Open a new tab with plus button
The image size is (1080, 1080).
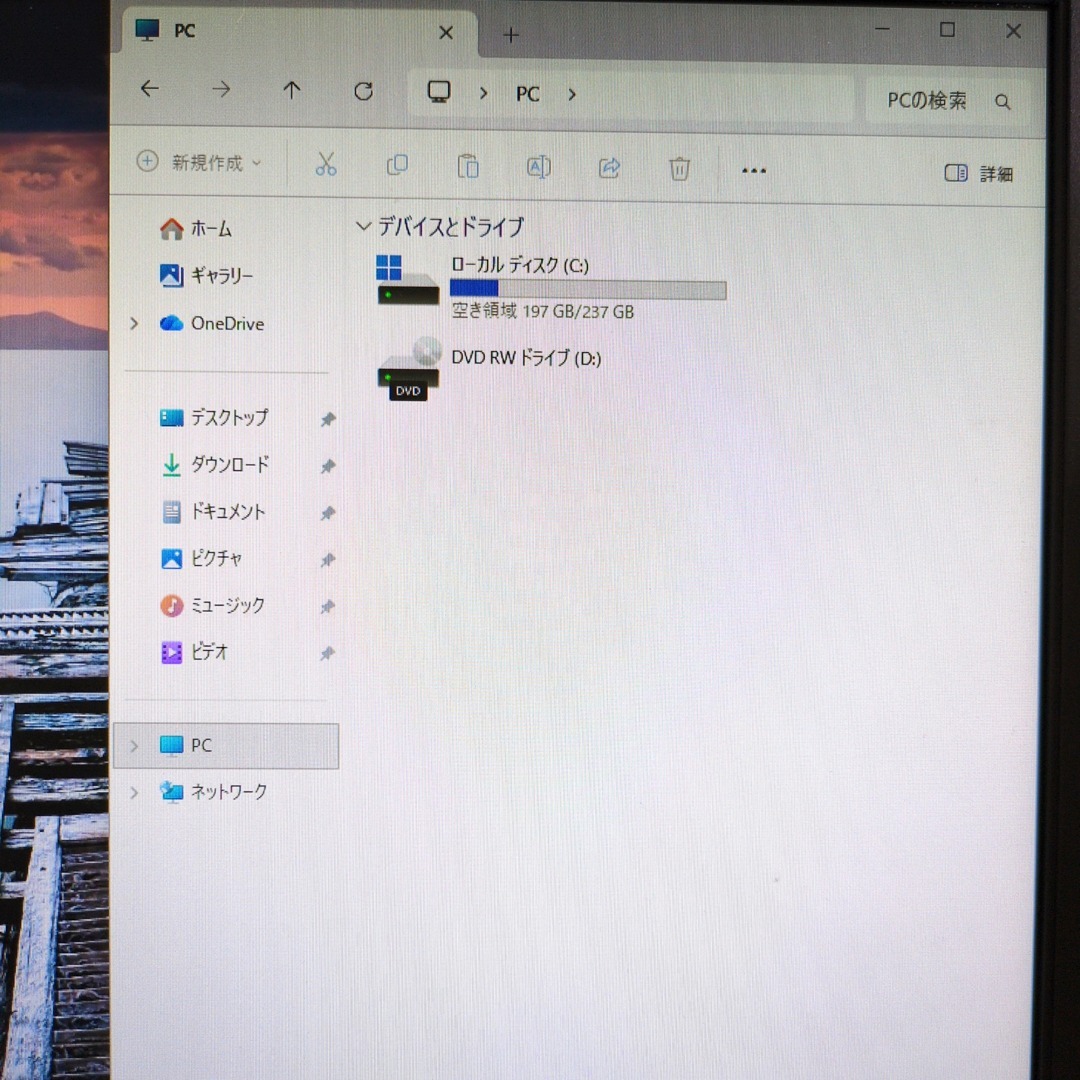511,35
